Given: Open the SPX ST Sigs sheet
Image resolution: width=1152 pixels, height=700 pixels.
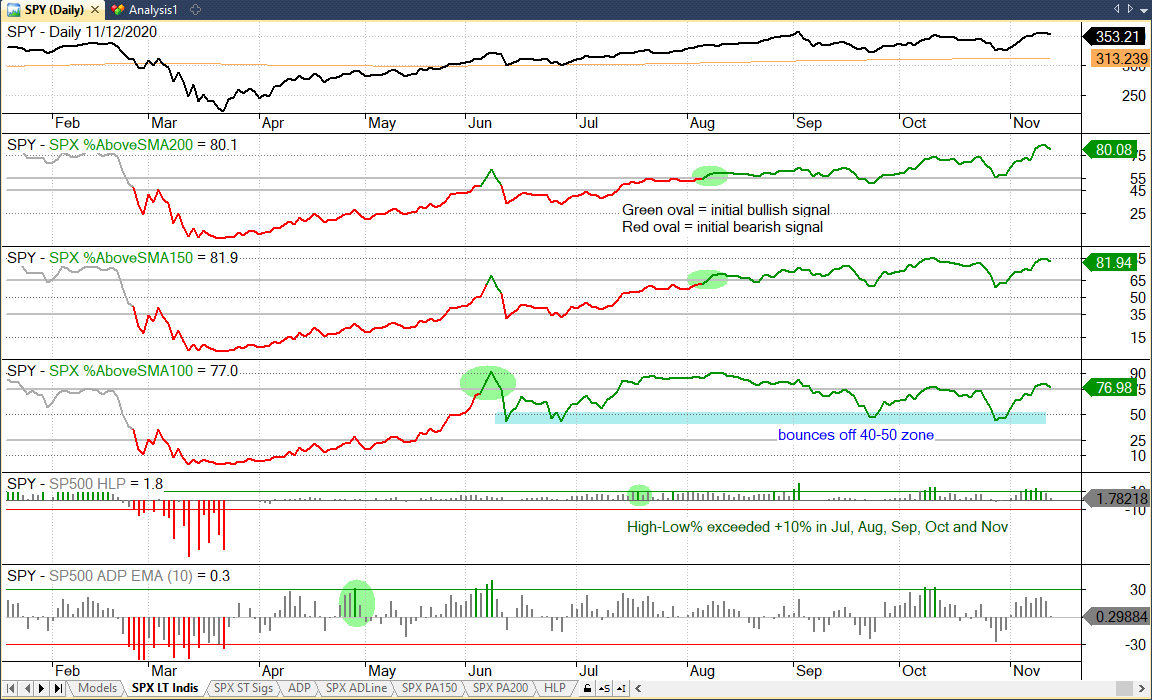Looking at the screenshot, I should coord(243,688).
